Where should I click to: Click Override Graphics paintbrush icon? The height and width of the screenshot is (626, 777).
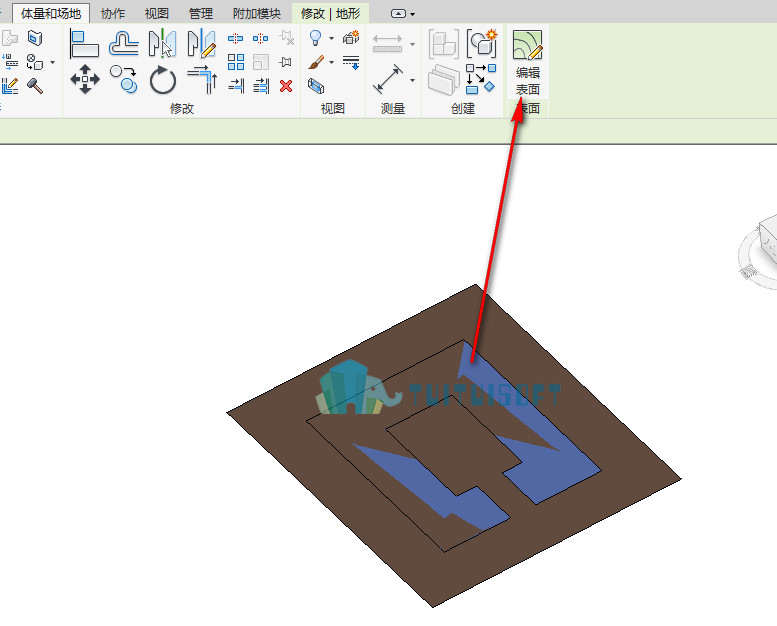pos(316,62)
